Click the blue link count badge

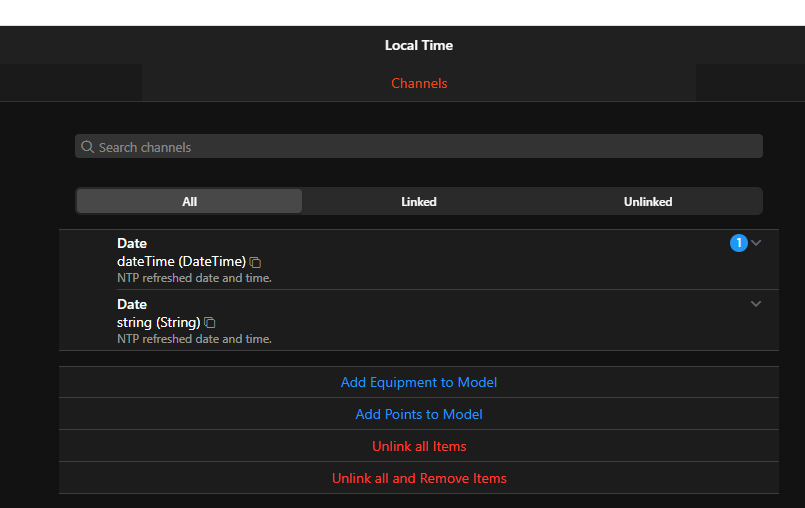[739, 243]
